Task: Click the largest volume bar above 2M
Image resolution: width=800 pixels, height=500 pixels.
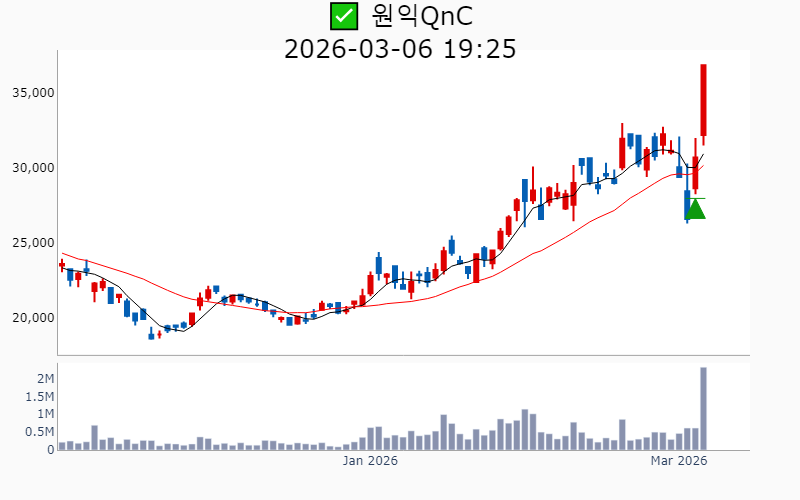Action: click(x=704, y=408)
